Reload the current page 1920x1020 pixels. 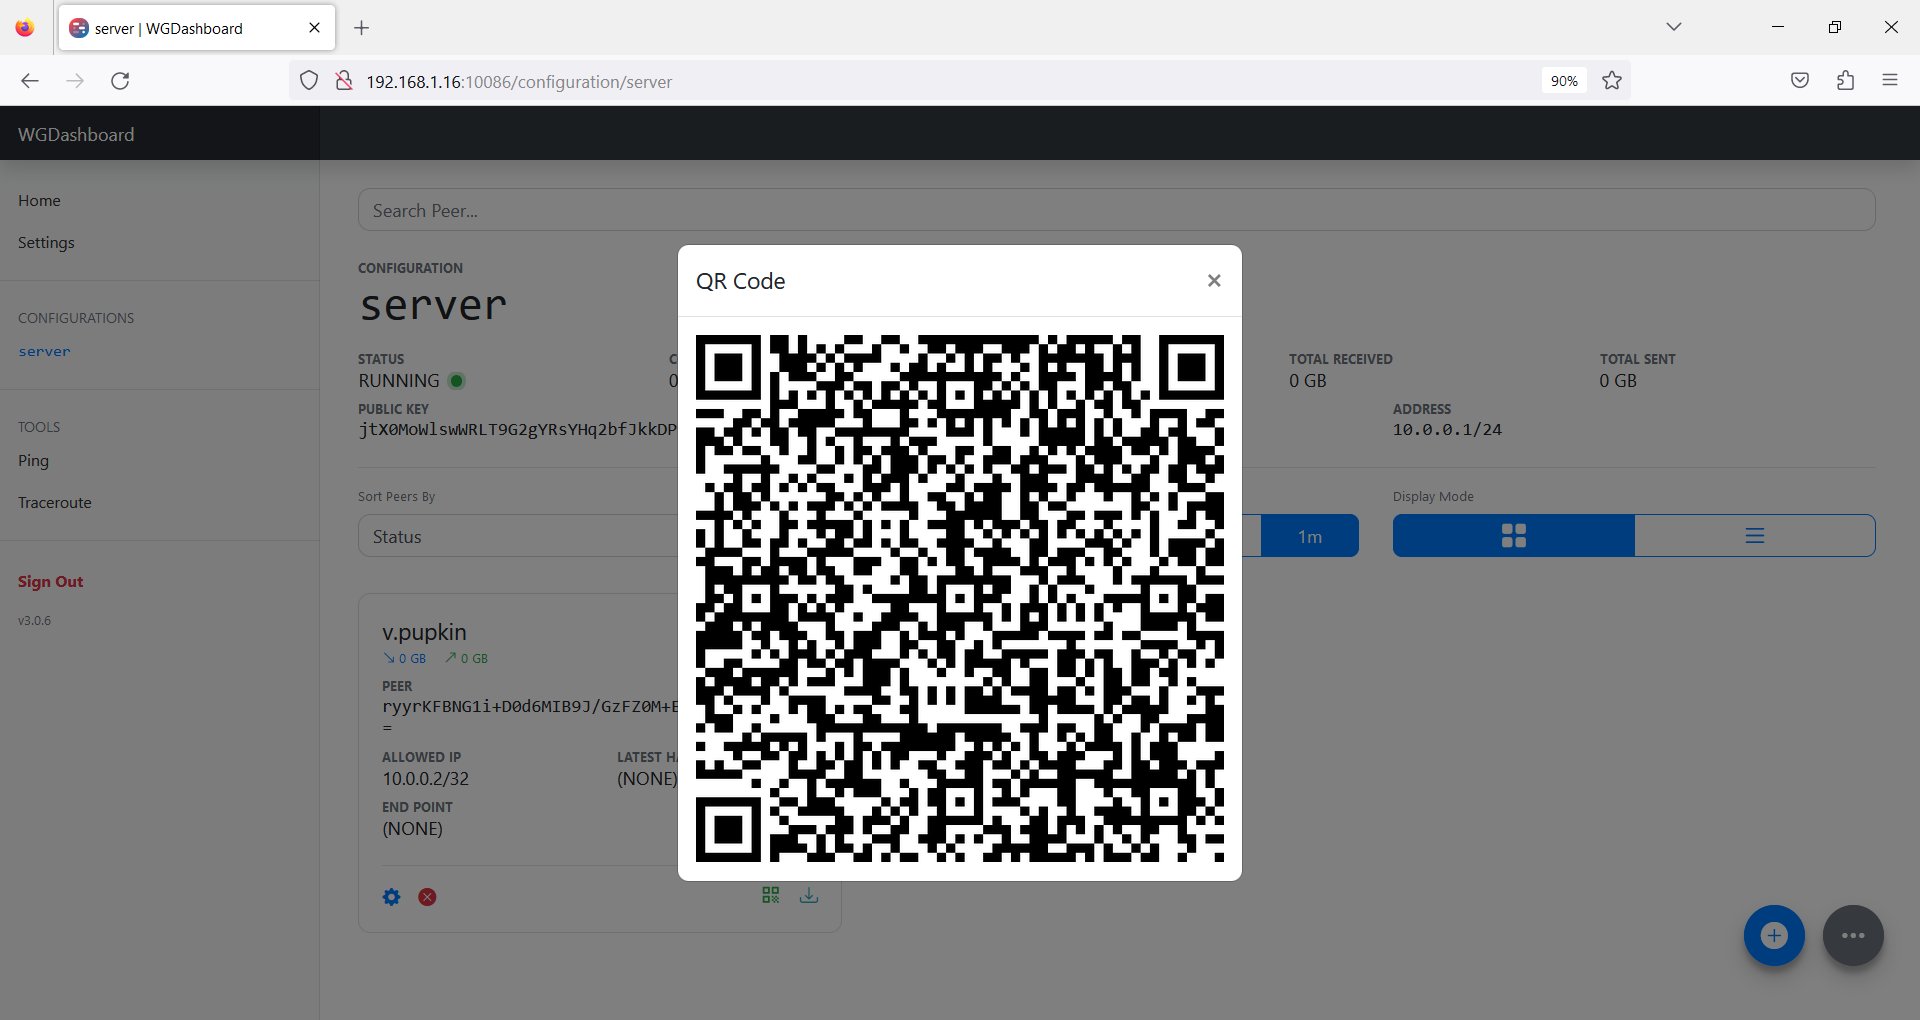120,81
